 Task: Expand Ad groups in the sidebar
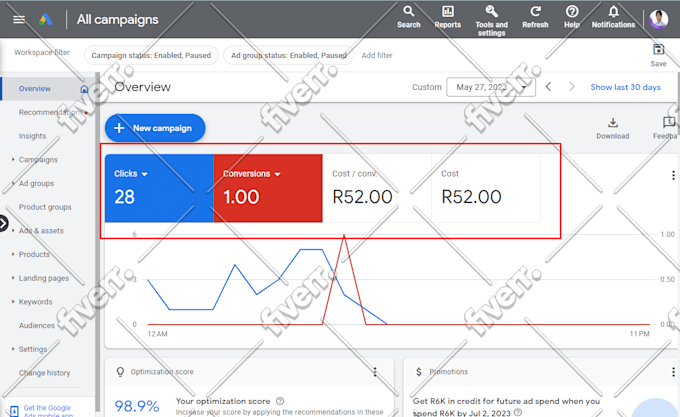coord(13,183)
